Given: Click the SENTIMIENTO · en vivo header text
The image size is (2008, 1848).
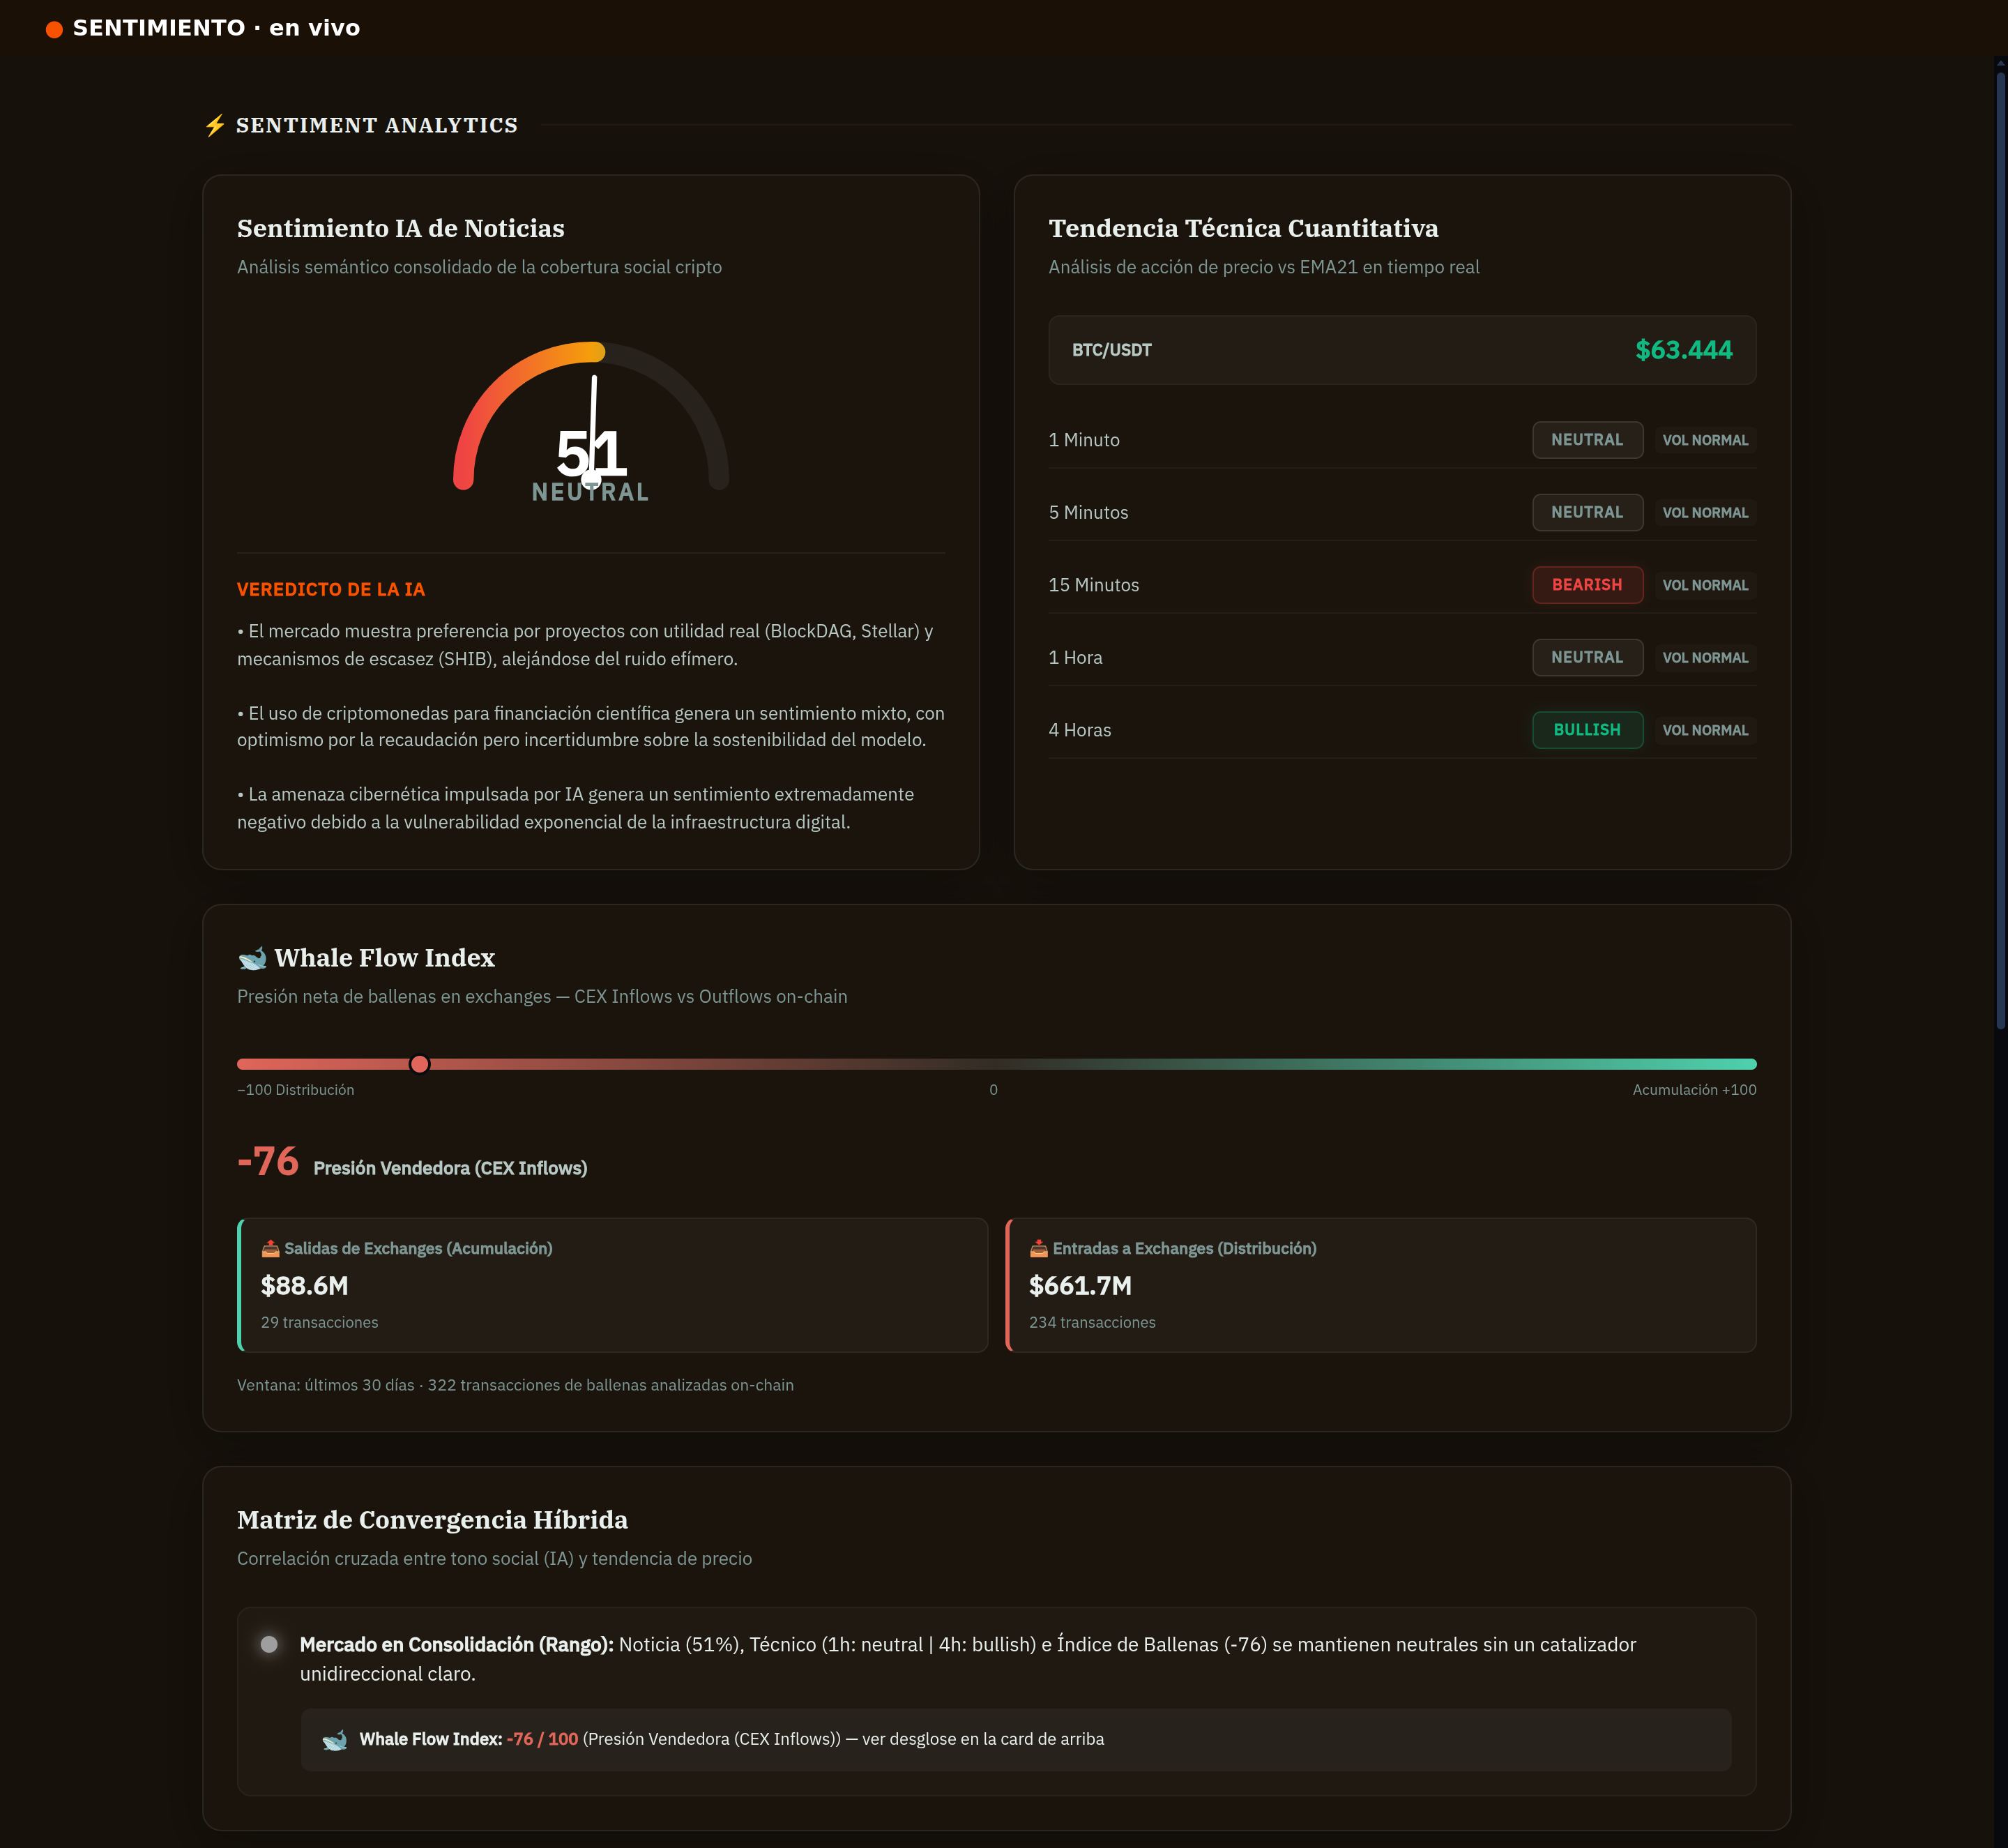Looking at the screenshot, I should pos(216,28).
